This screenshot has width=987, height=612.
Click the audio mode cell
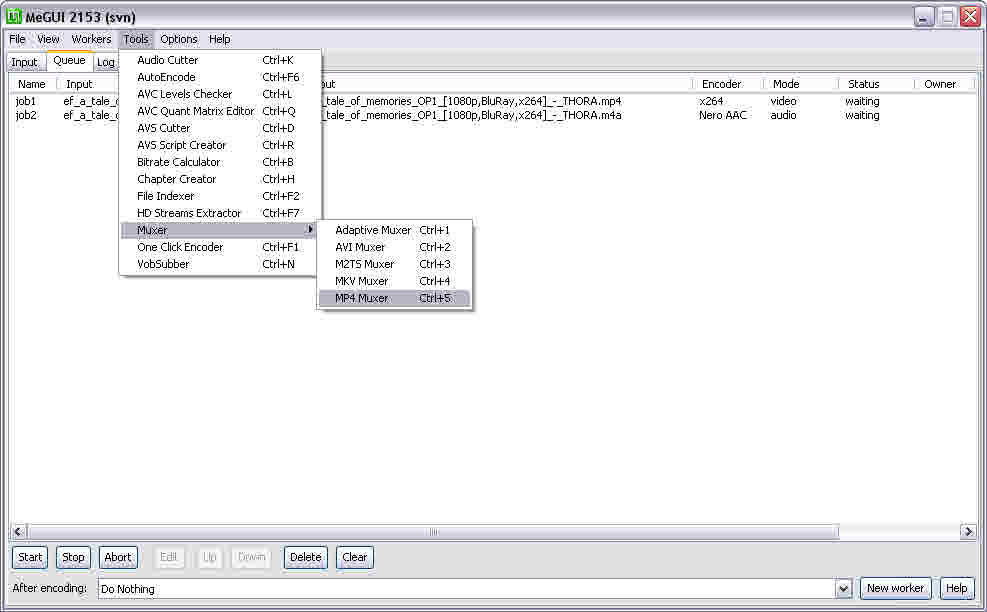coord(783,115)
